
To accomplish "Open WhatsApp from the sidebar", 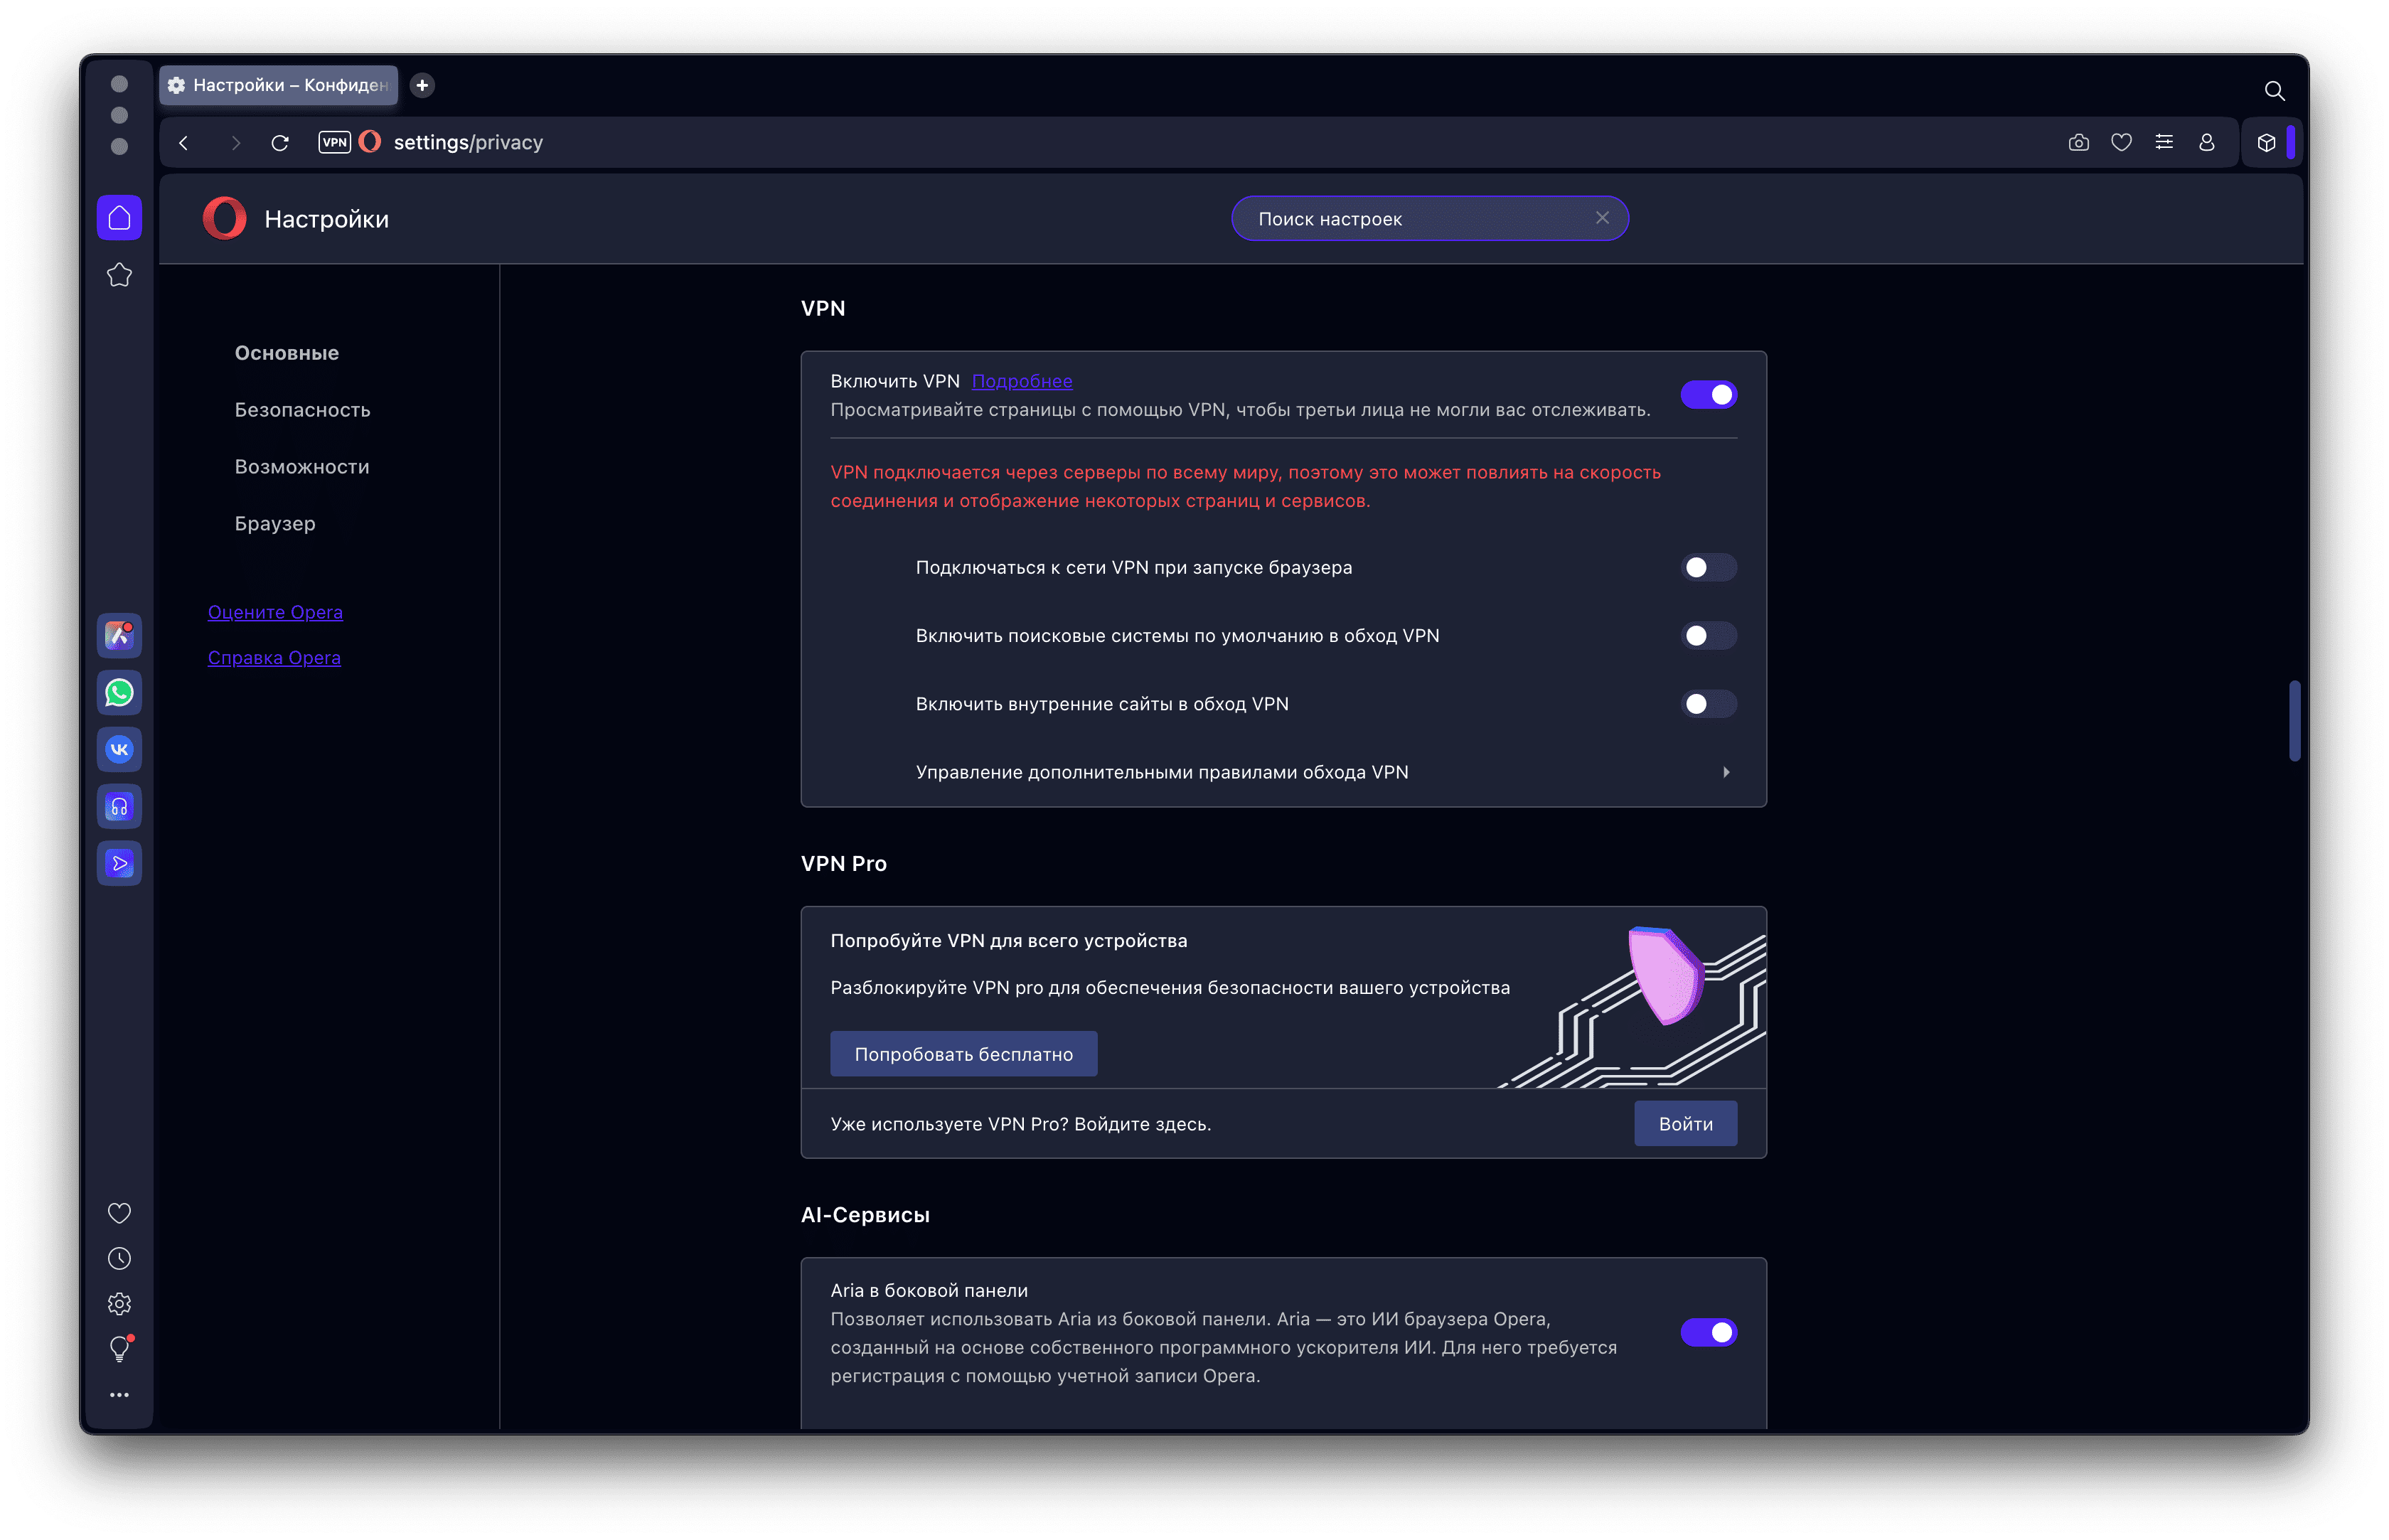I will (x=119, y=692).
